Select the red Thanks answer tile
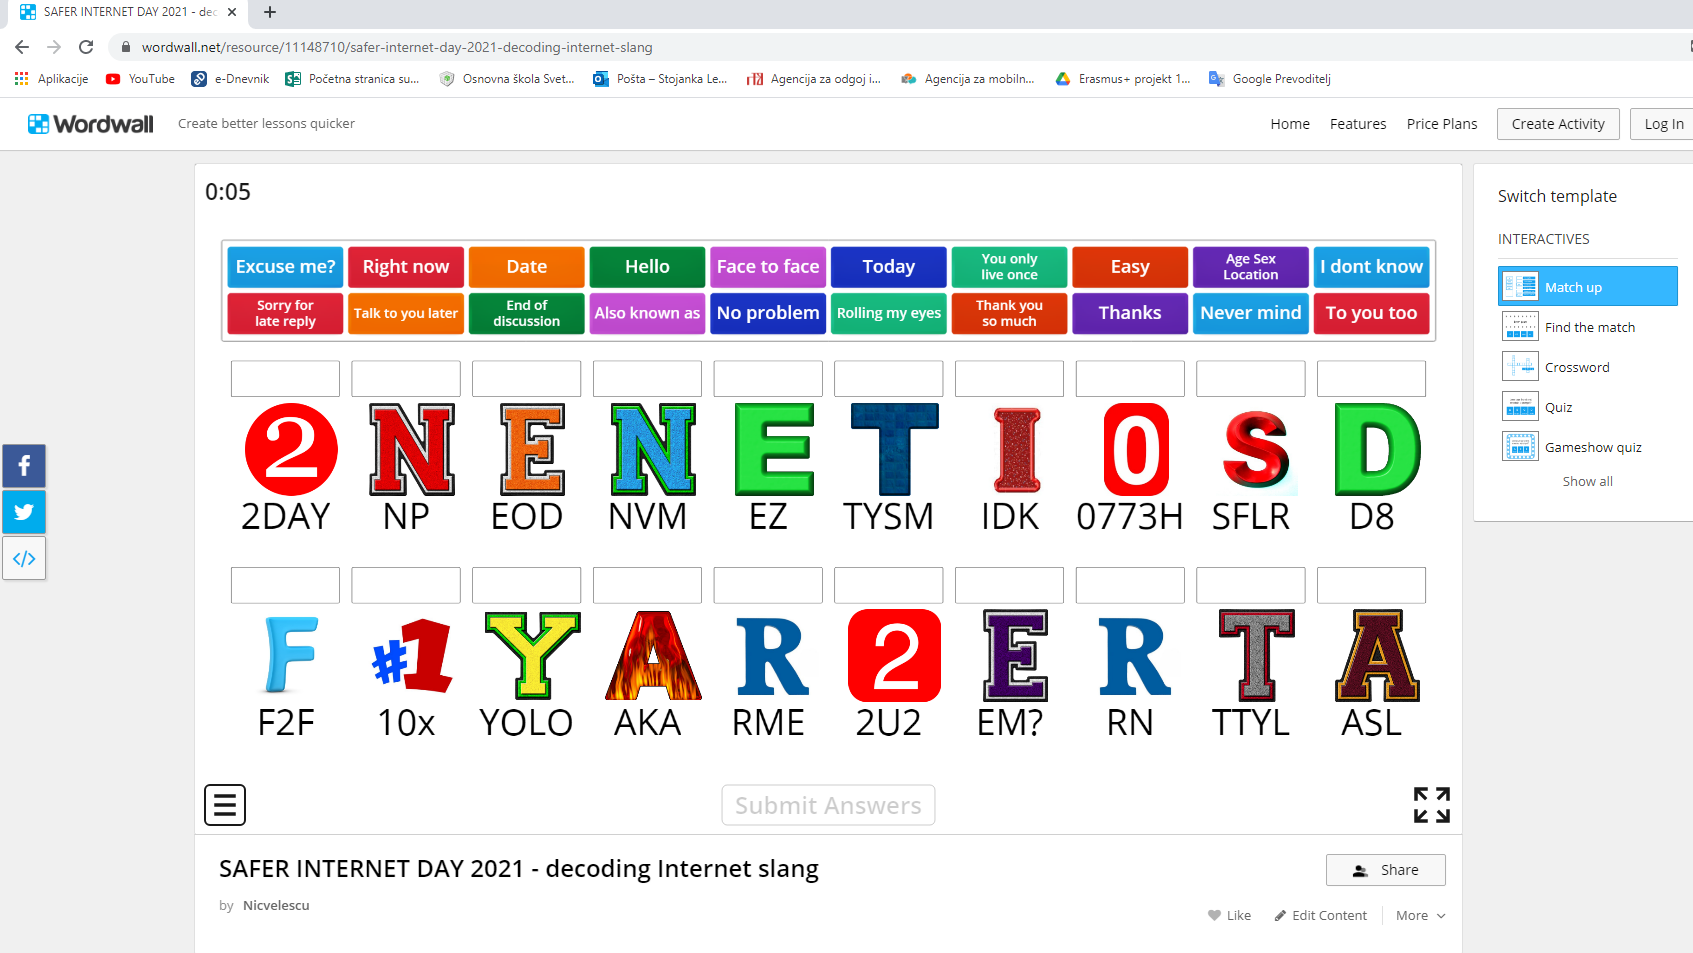This screenshot has width=1693, height=953. (1130, 313)
